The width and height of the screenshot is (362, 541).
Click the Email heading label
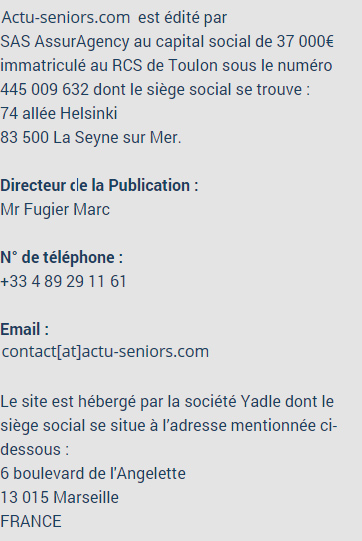coord(25,329)
